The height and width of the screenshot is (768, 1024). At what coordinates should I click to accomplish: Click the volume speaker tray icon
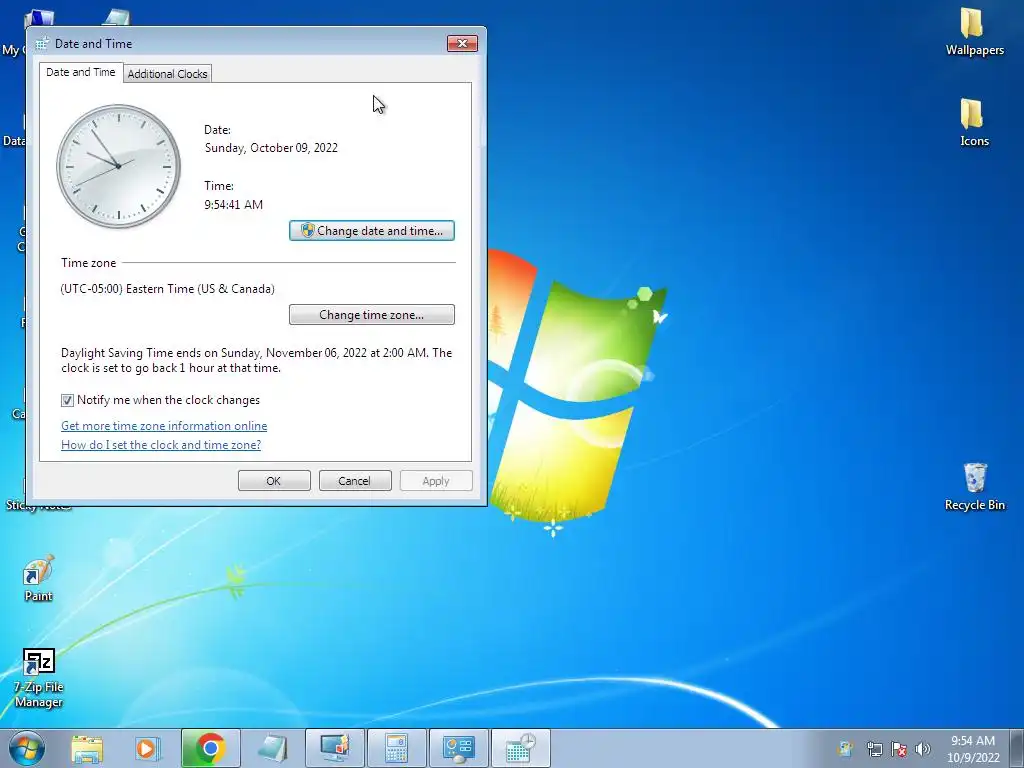tap(923, 749)
